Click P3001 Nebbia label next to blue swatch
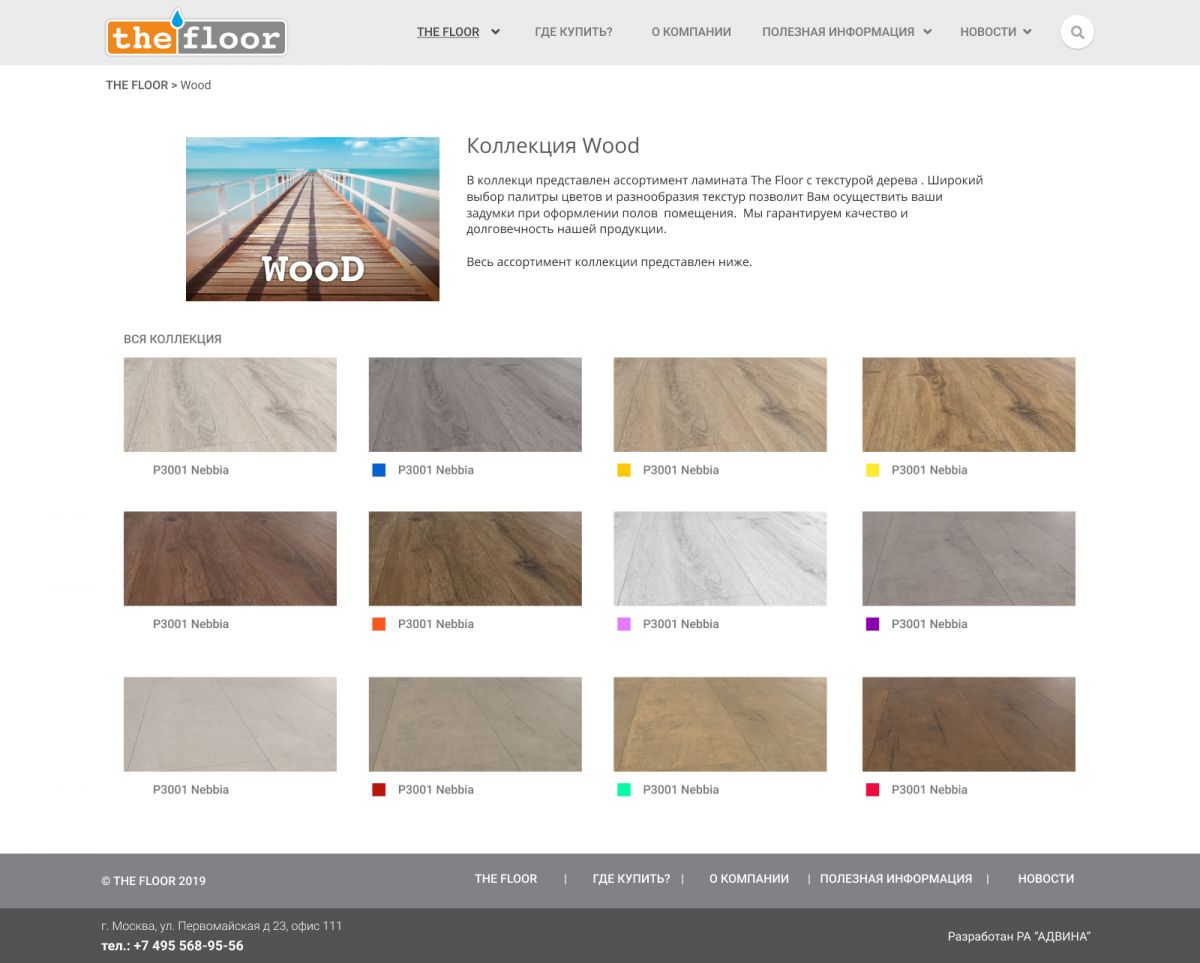The height and width of the screenshot is (963, 1200). [436, 470]
